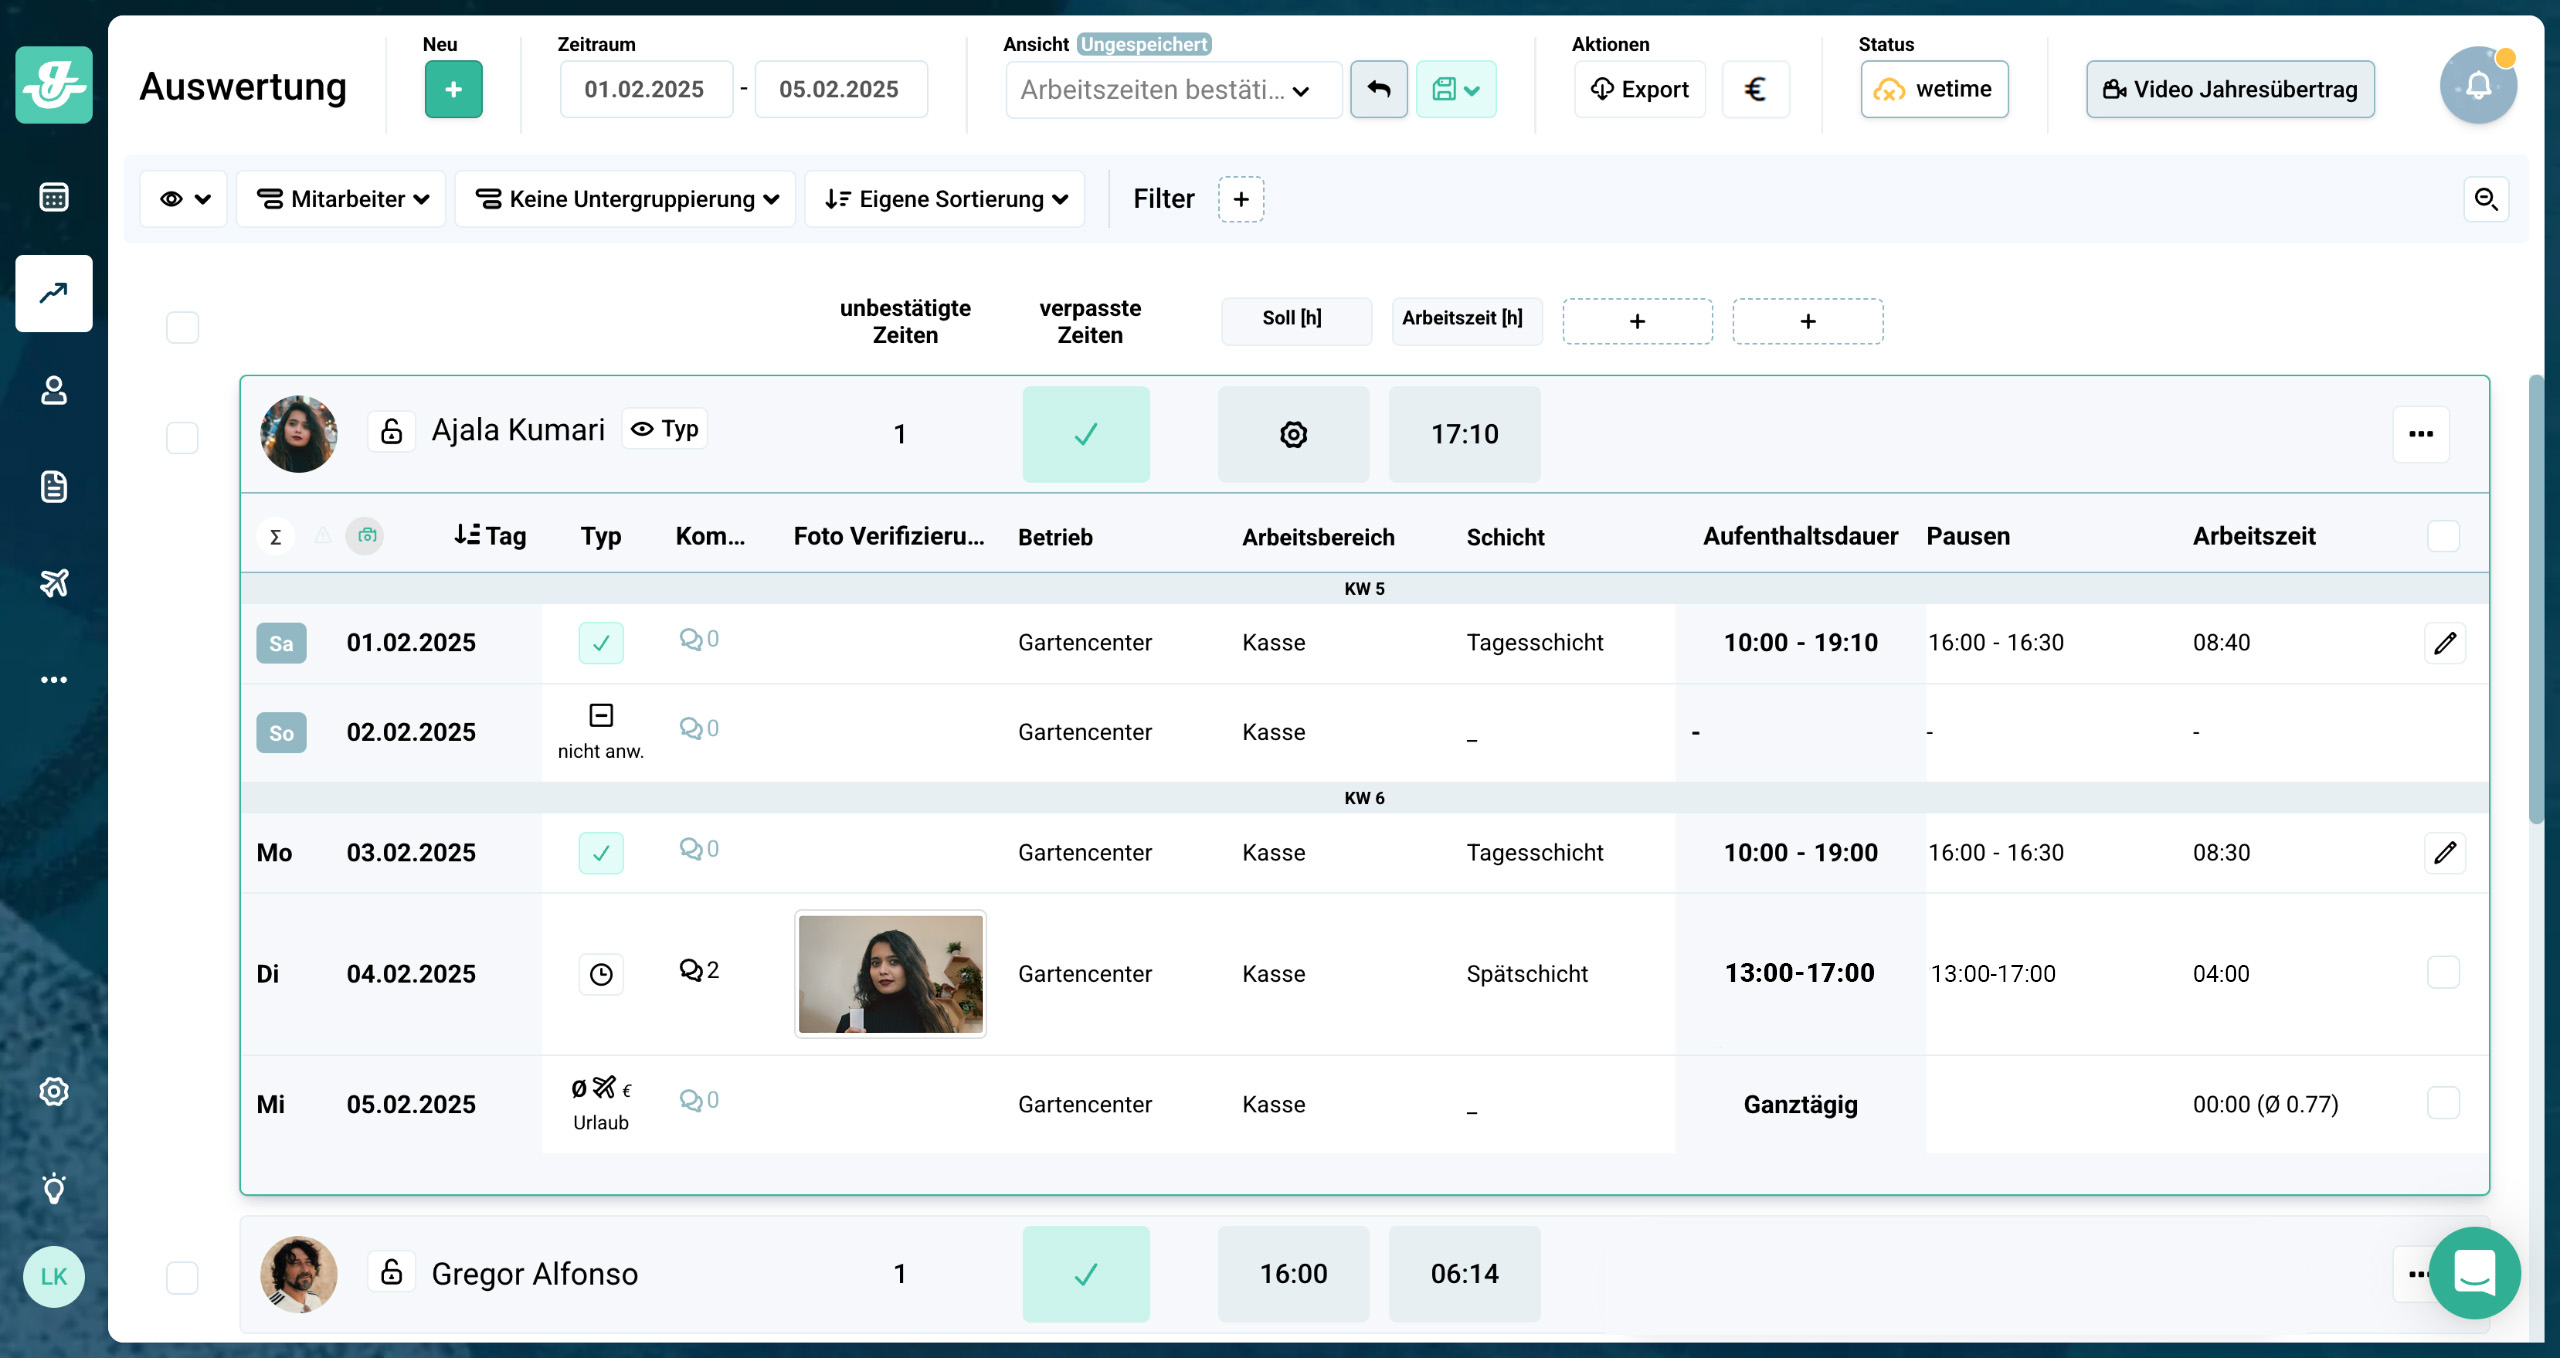Edit the 01.02.2025 entry with pencil icon
Viewport: 2560px width, 1358px height.
tap(2444, 643)
